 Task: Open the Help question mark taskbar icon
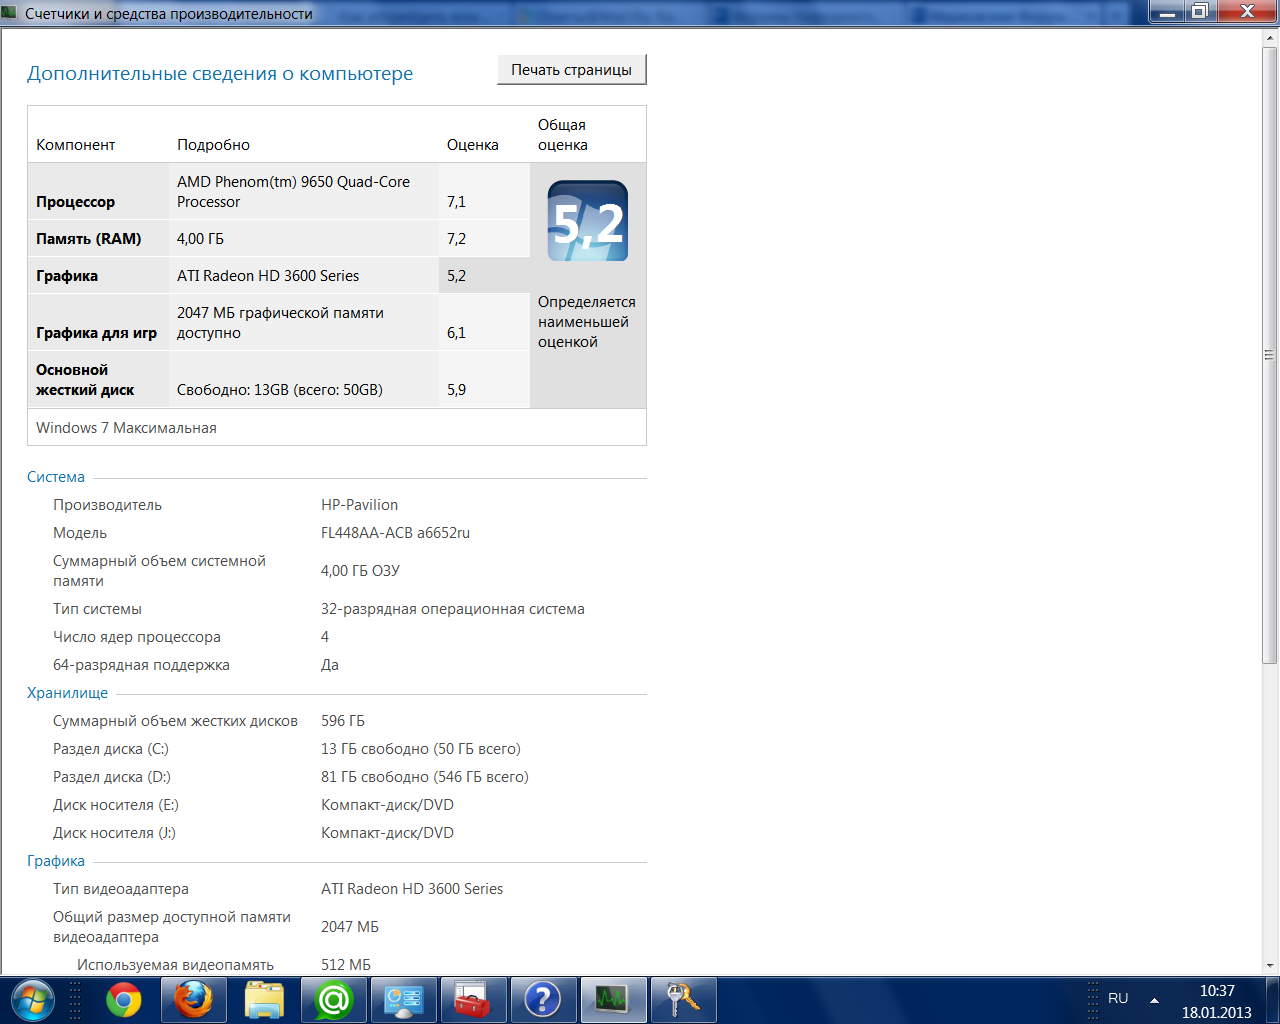pos(542,999)
